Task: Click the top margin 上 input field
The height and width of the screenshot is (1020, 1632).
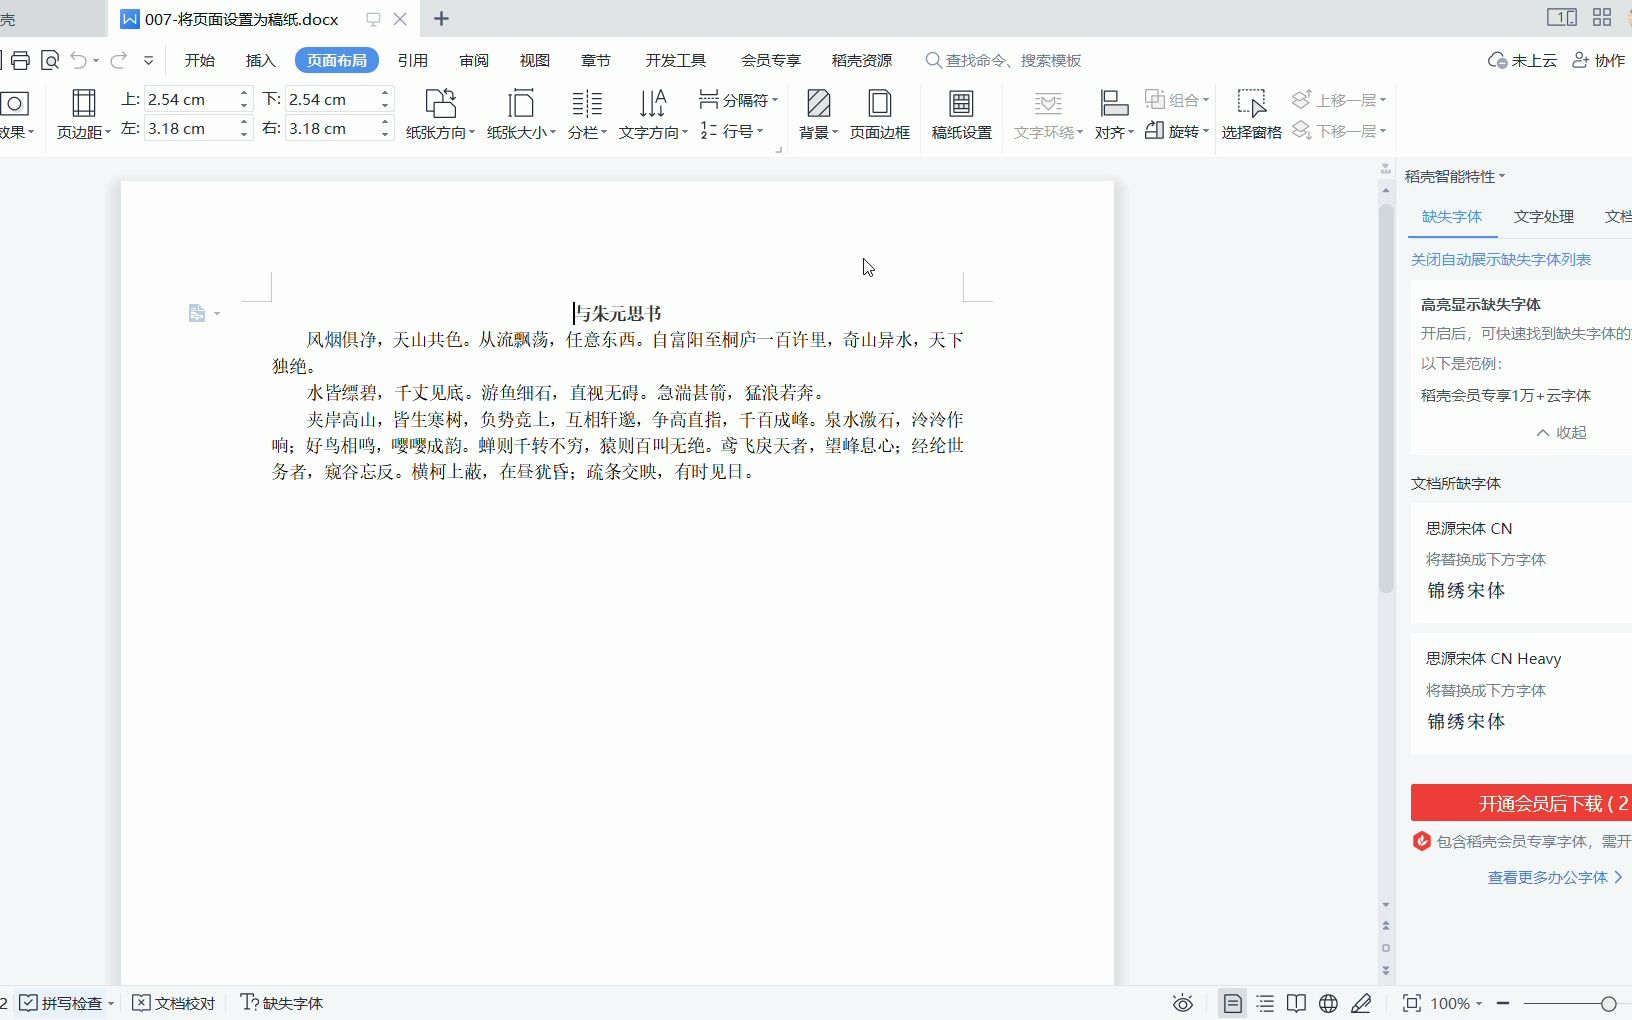Action: (x=190, y=98)
